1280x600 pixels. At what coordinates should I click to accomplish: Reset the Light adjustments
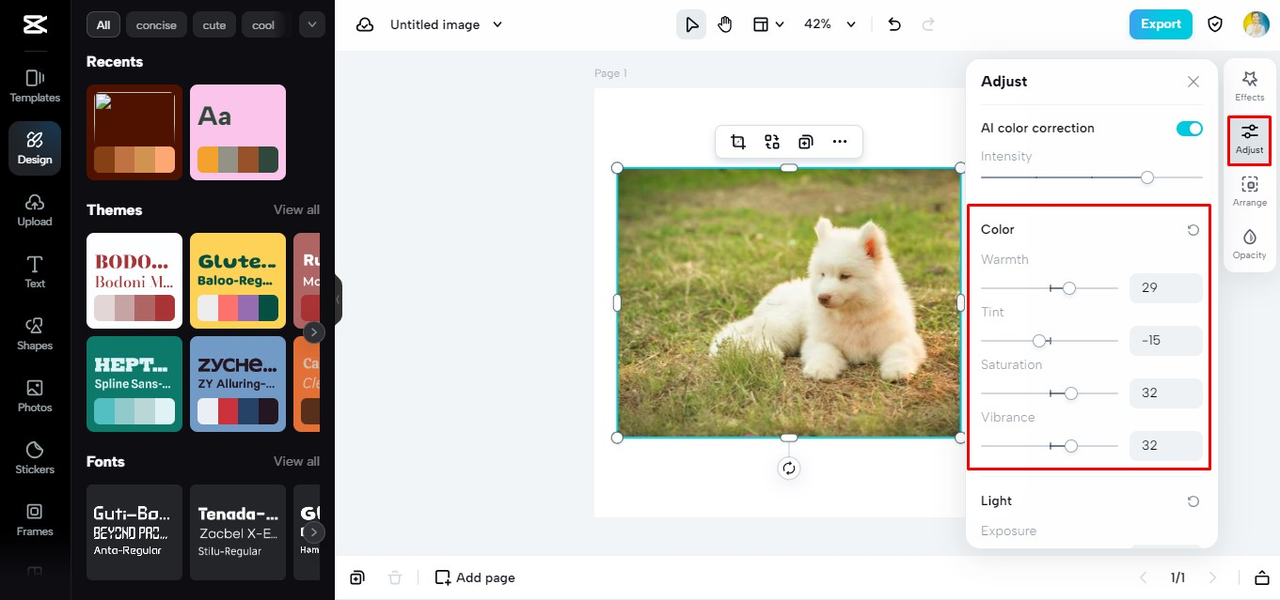1193,501
